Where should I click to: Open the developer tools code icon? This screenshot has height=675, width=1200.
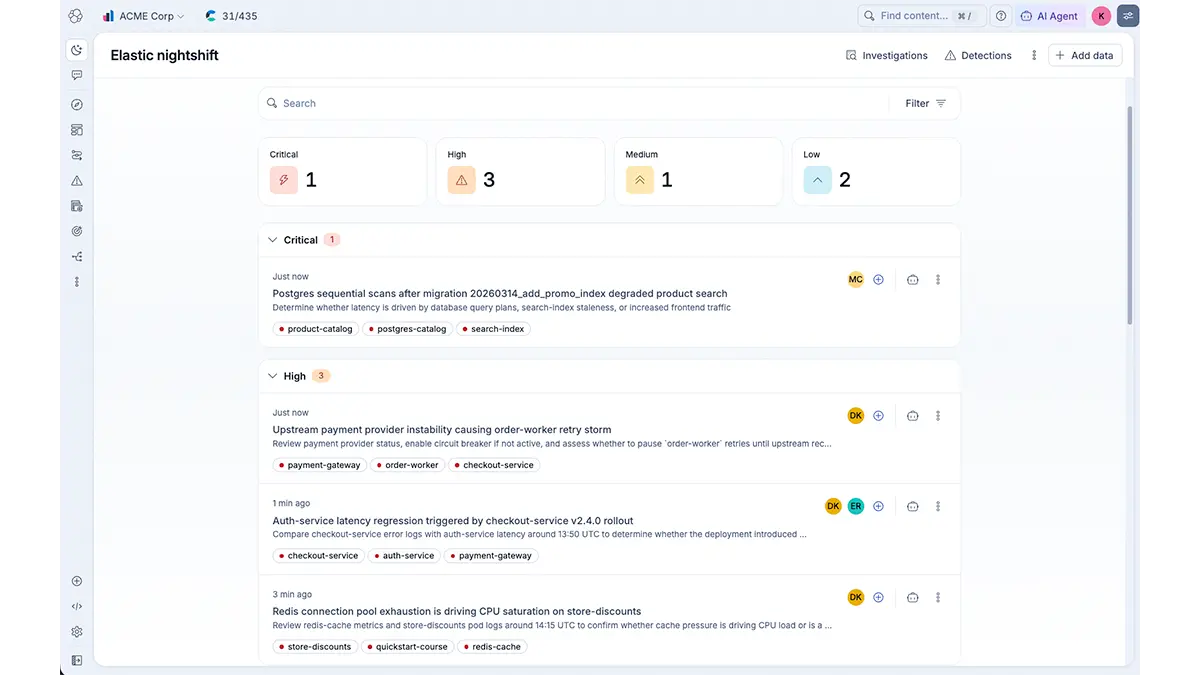(x=77, y=606)
